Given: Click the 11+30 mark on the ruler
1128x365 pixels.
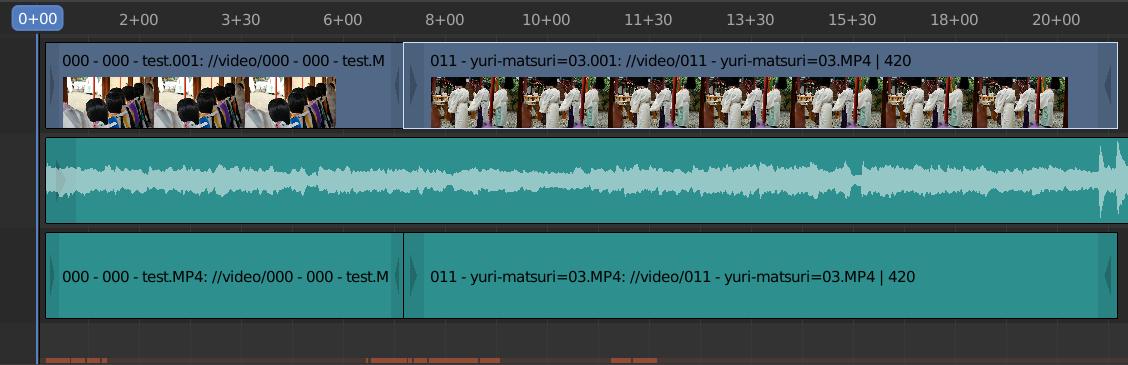Looking at the screenshot, I should pyautogui.click(x=648, y=19).
